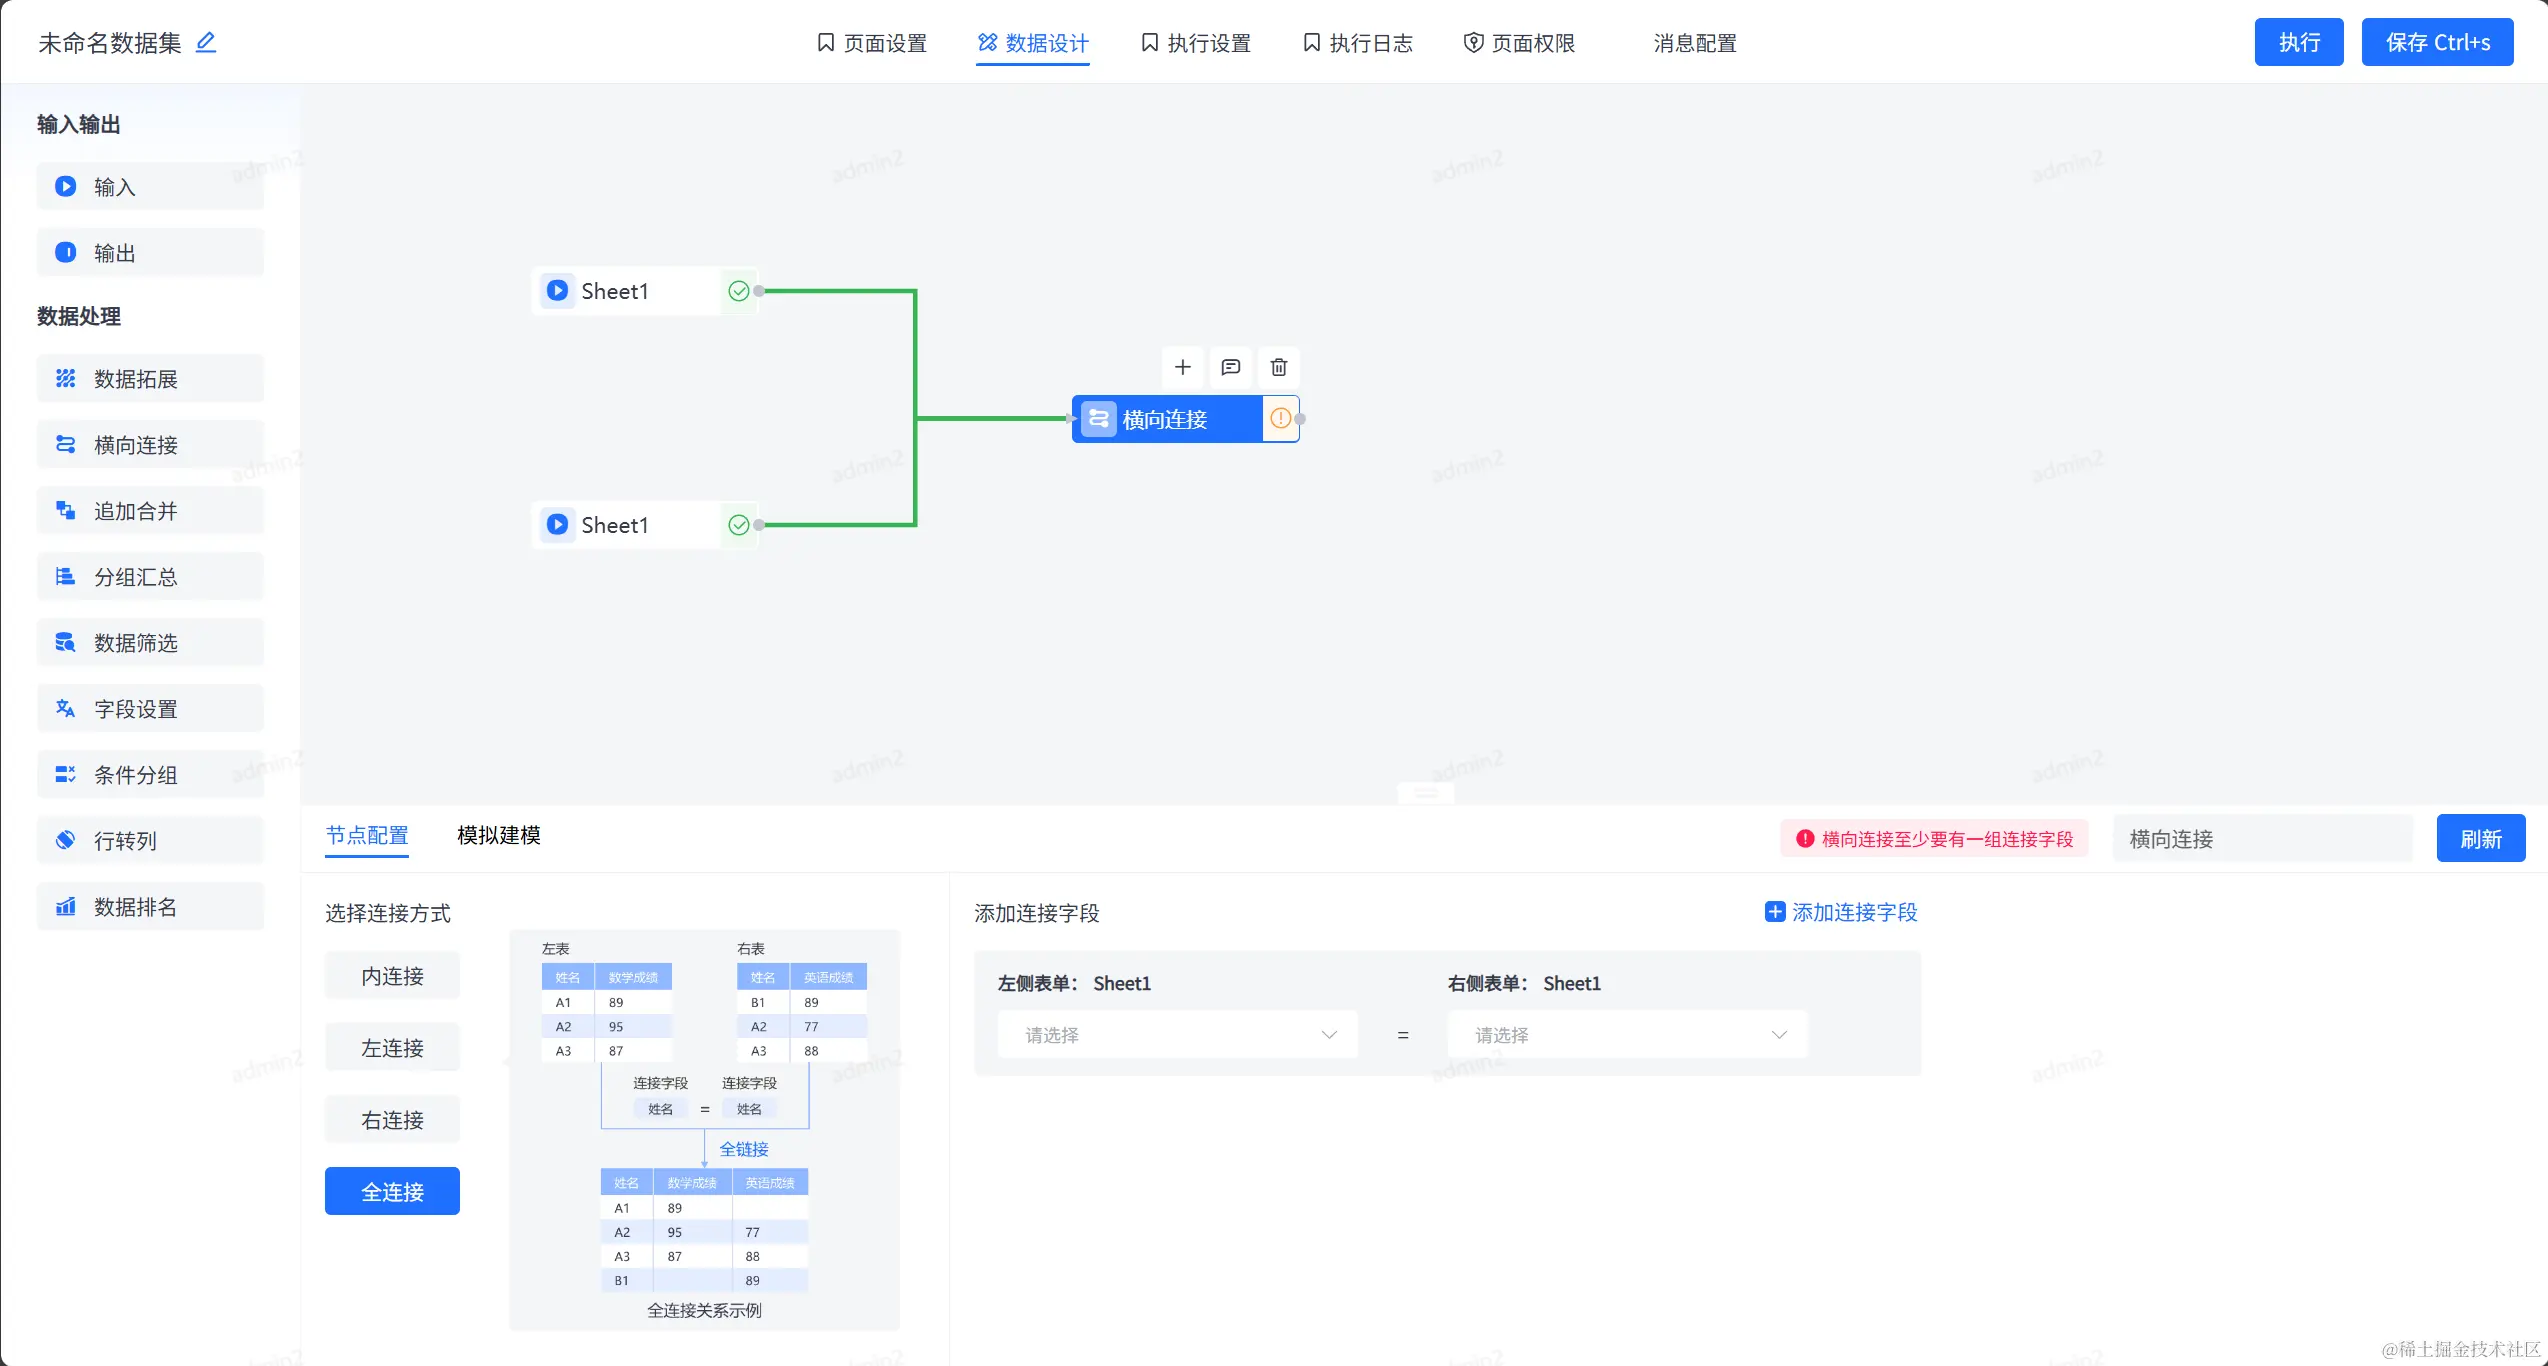Open the 执行日志 tab

tap(1358, 43)
